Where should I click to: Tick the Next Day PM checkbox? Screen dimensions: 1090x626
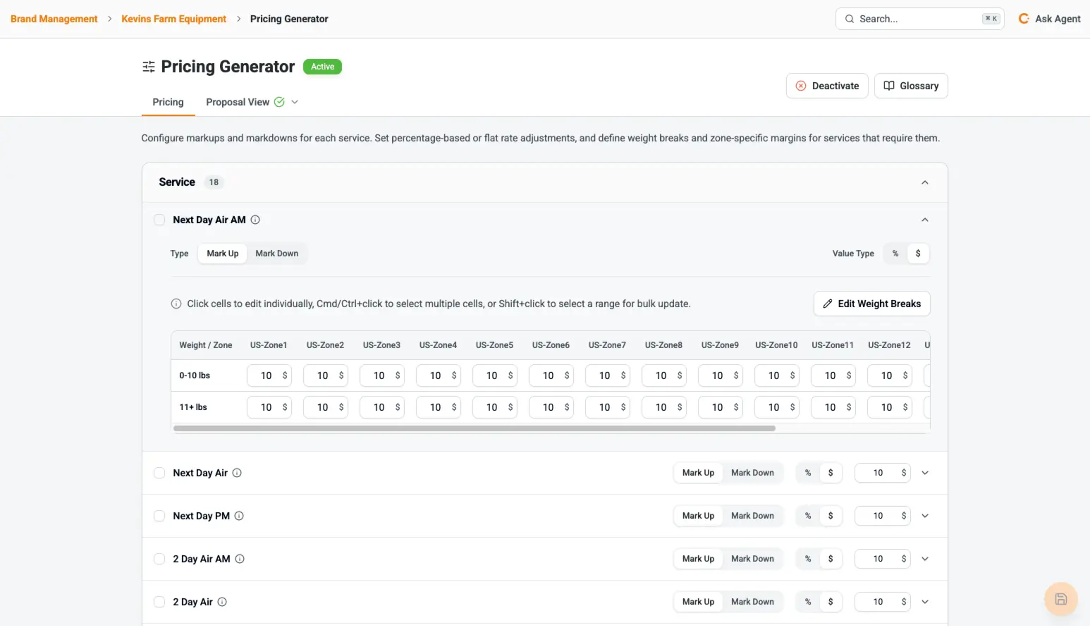click(160, 516)
